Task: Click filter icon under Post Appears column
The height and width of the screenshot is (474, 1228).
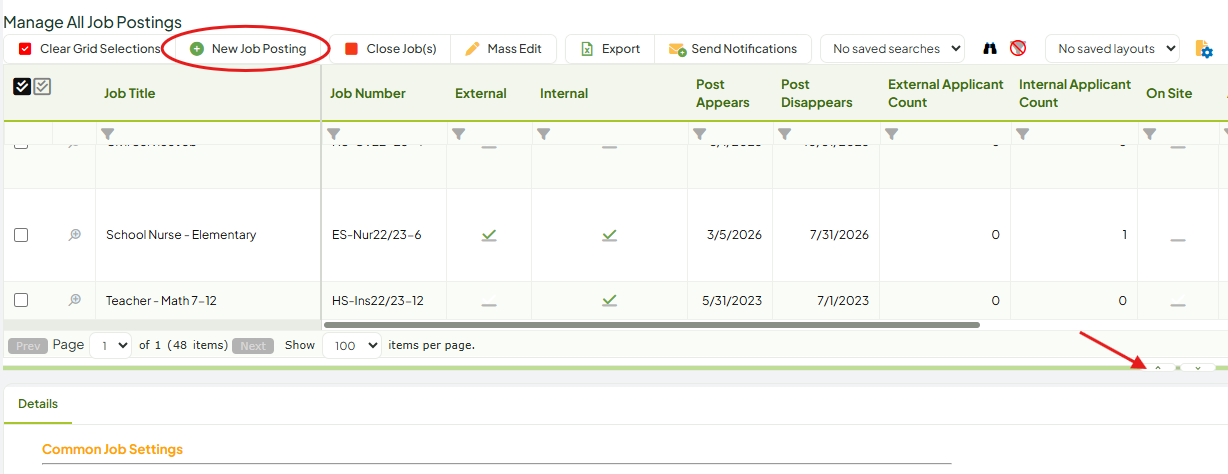Action: coord(700,133)
